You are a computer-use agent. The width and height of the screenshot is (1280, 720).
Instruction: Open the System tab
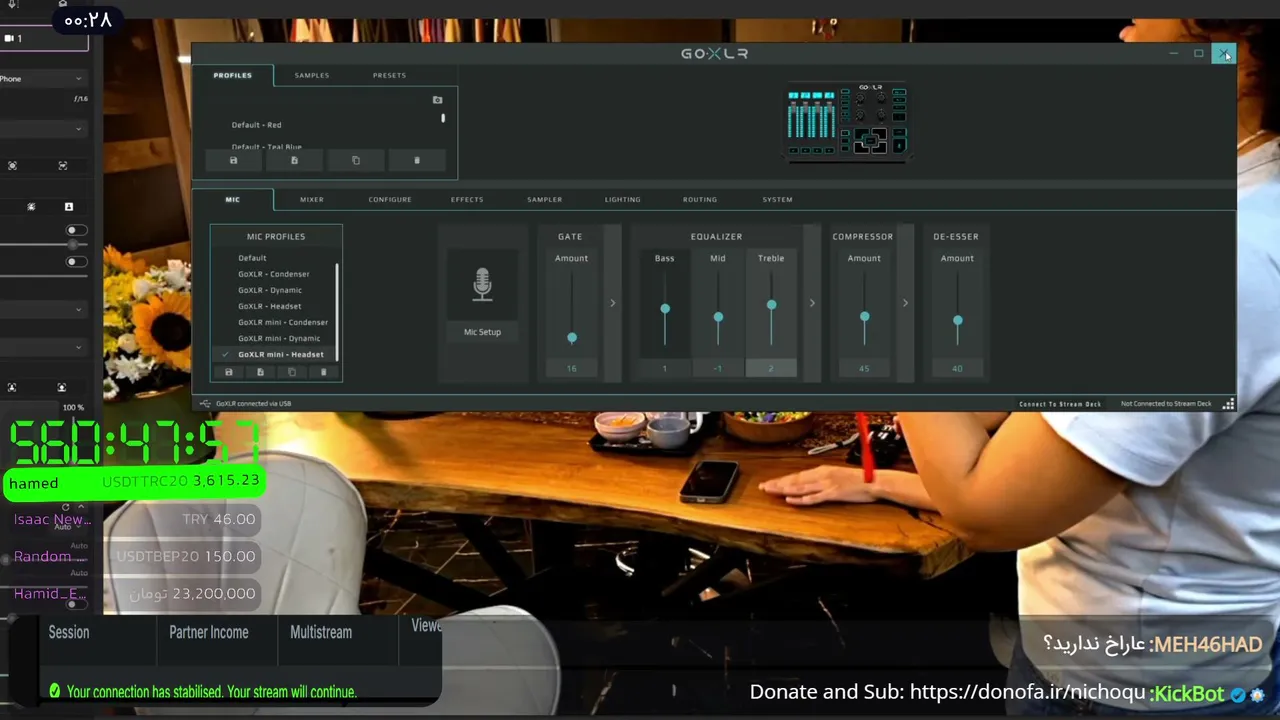[777, 199]
